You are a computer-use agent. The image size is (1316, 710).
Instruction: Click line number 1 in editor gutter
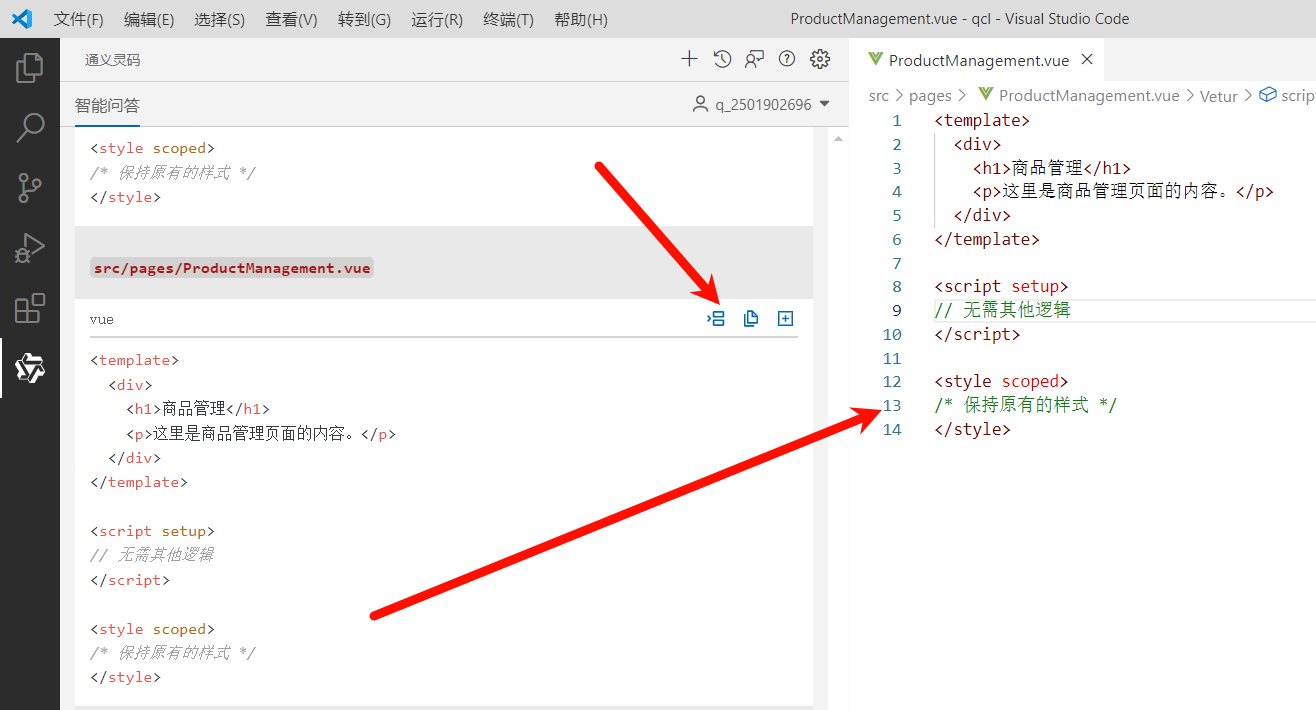pyautogui.click(x=897, y=120)
